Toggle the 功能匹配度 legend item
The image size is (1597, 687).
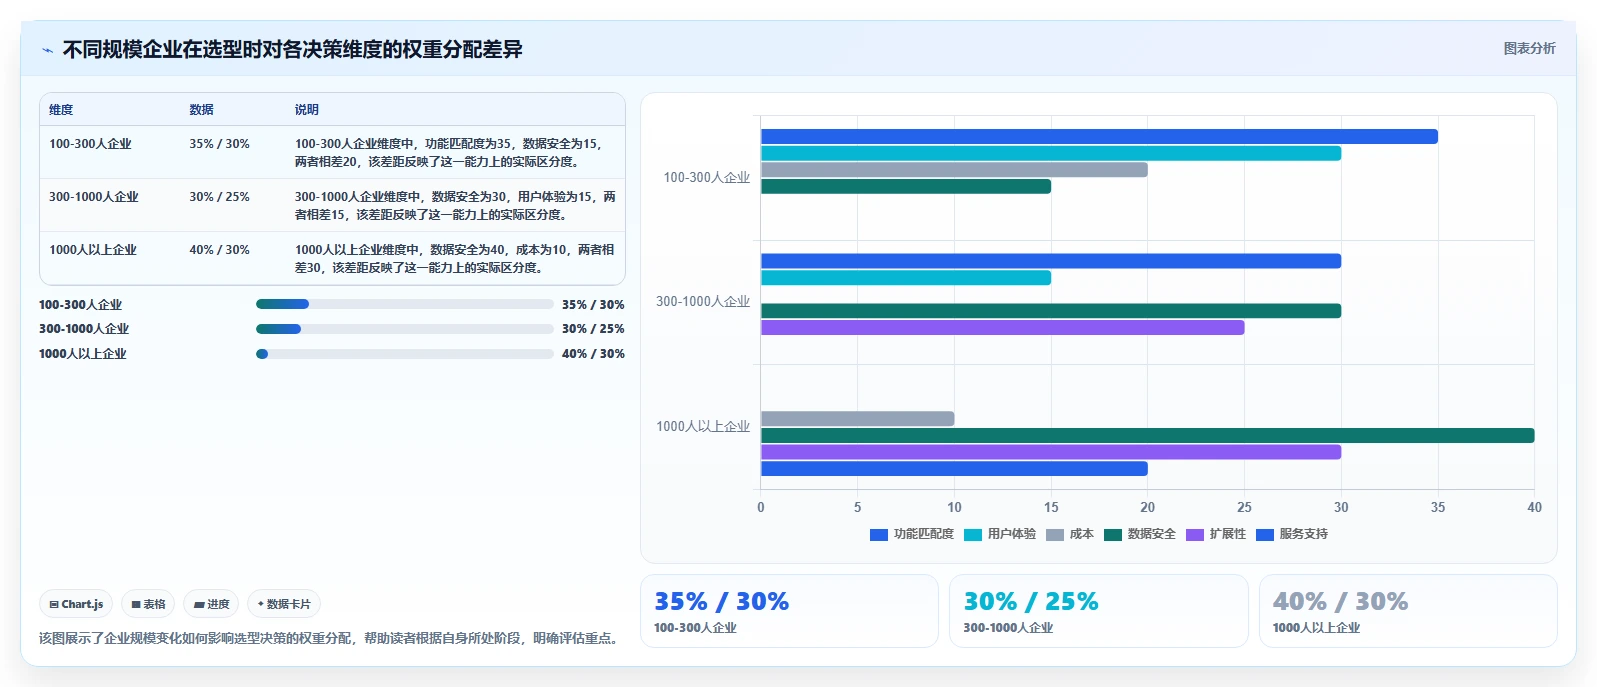[912, 534]
